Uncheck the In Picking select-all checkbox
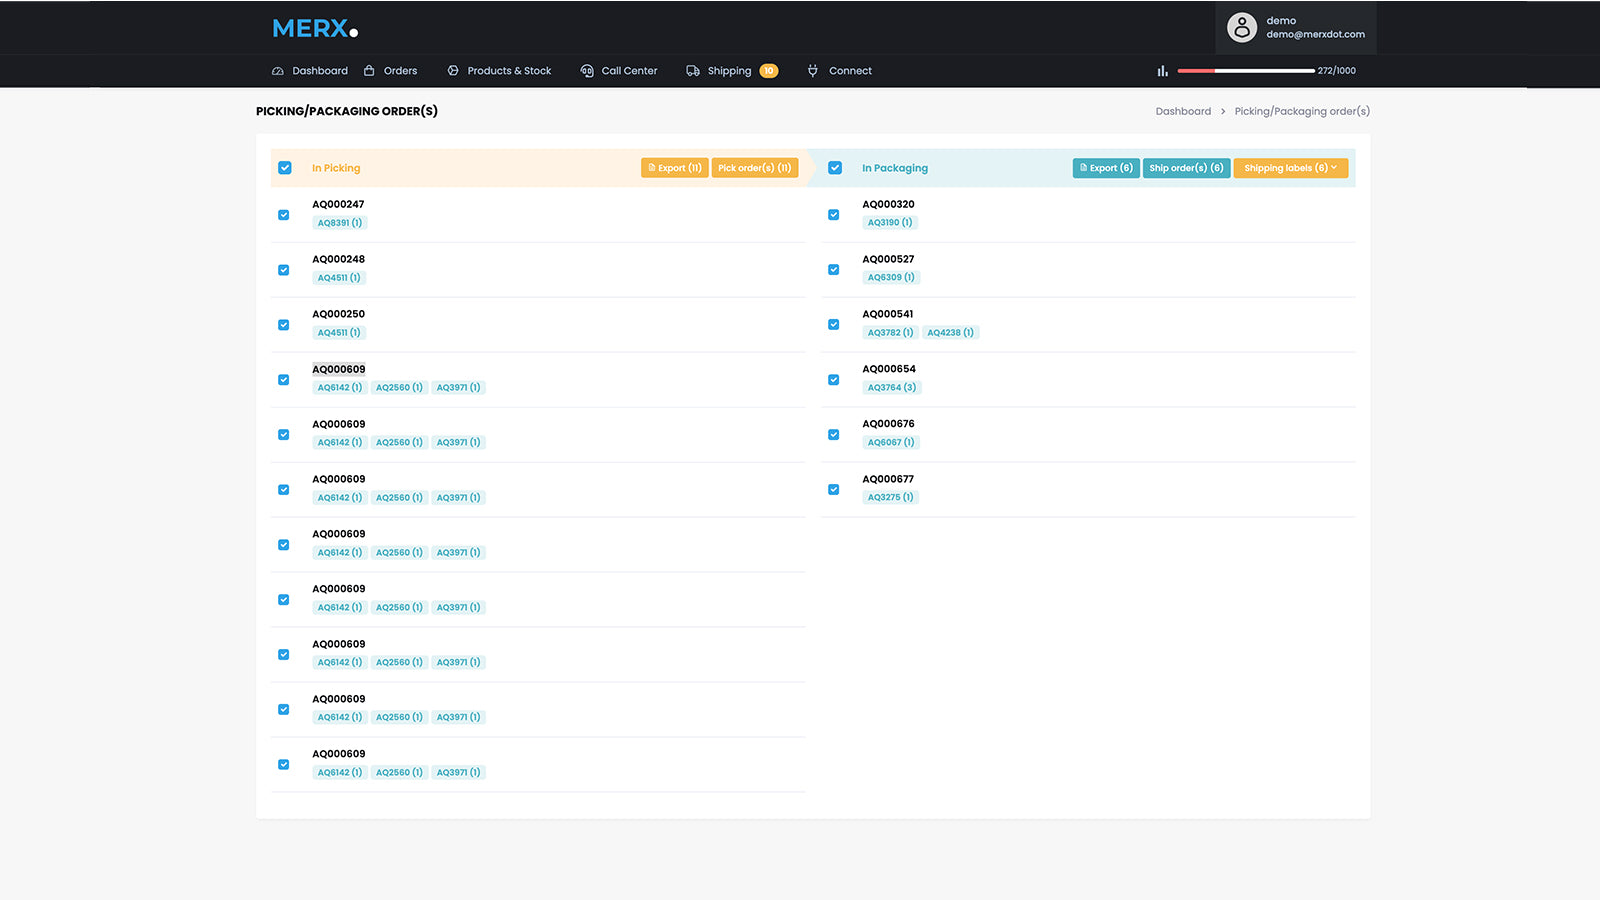The image size is (1600, 900). click(x=285, y=168)
